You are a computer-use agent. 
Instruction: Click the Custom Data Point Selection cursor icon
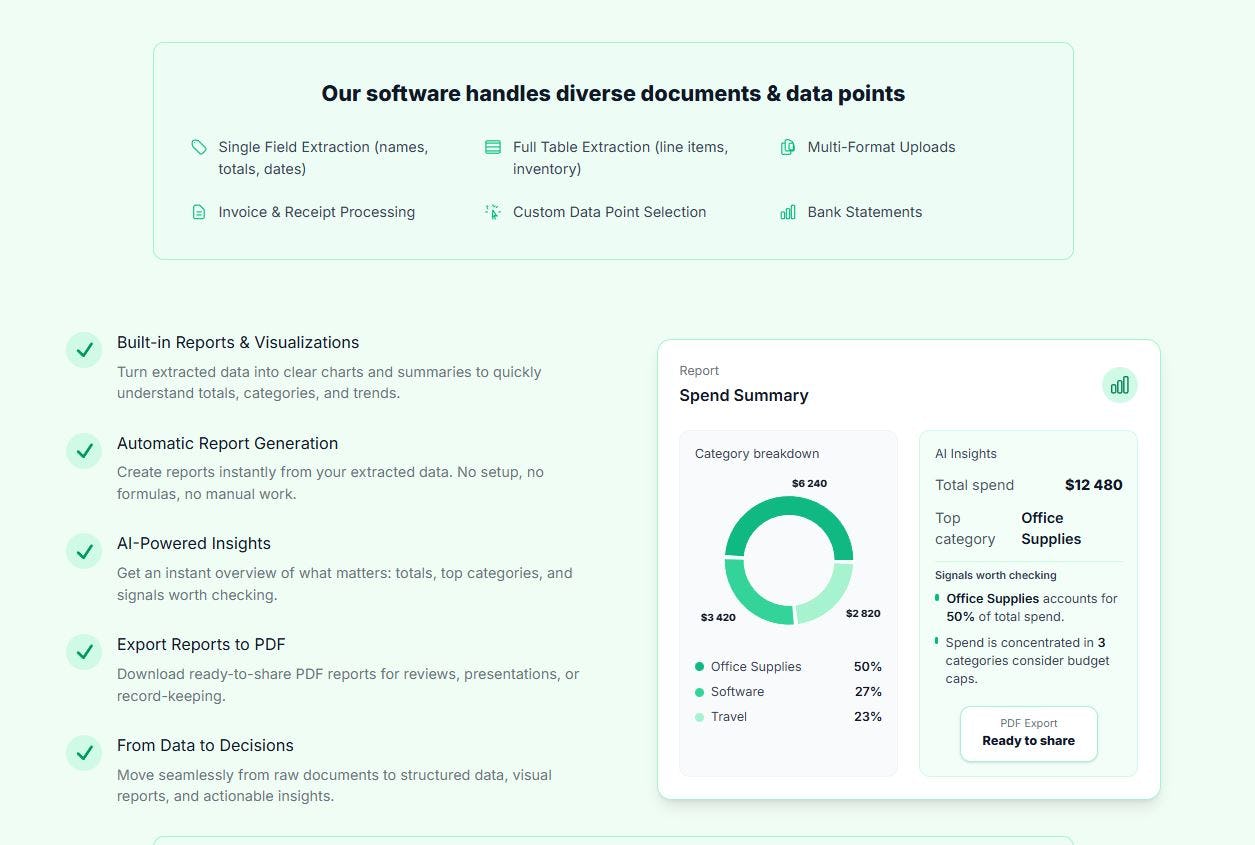(493, 211)
